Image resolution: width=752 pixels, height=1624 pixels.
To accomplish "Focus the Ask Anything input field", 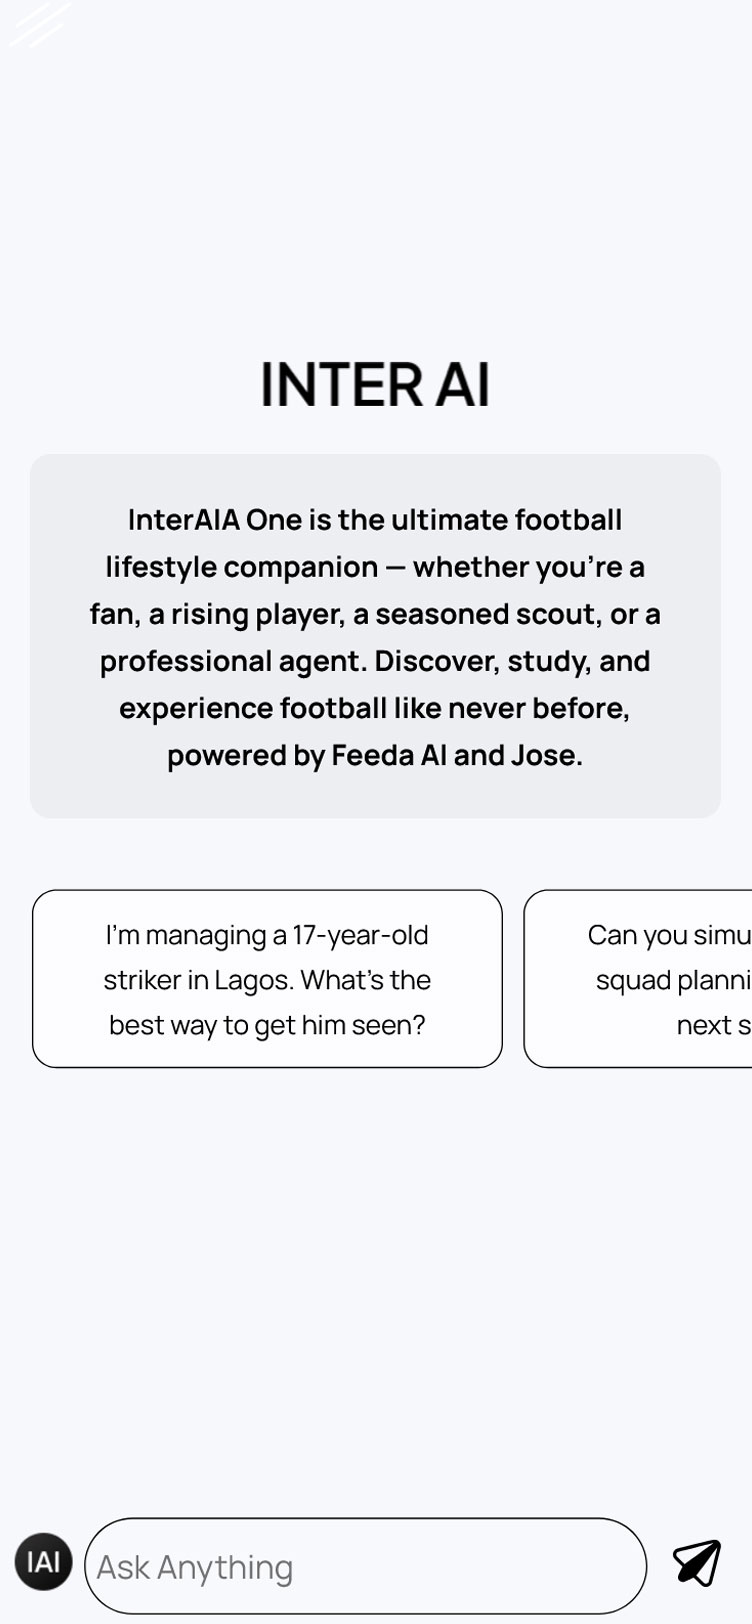I will click(x=365, y=1566).
